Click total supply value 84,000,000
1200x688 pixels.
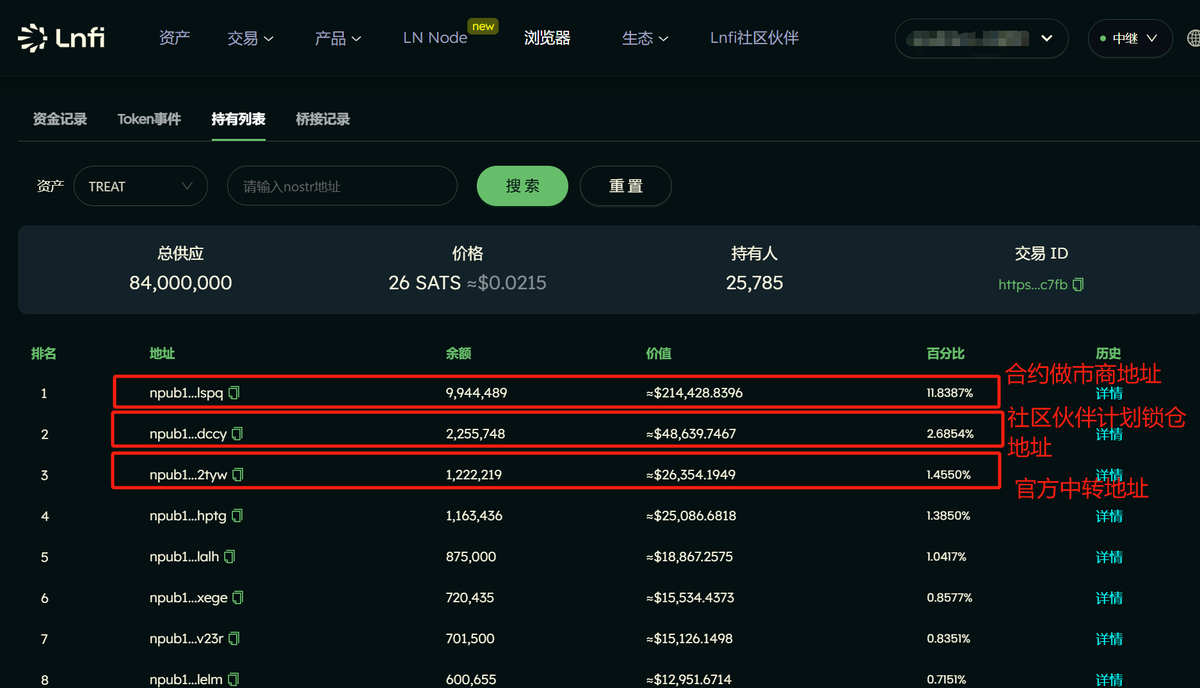tap(181, 283)
